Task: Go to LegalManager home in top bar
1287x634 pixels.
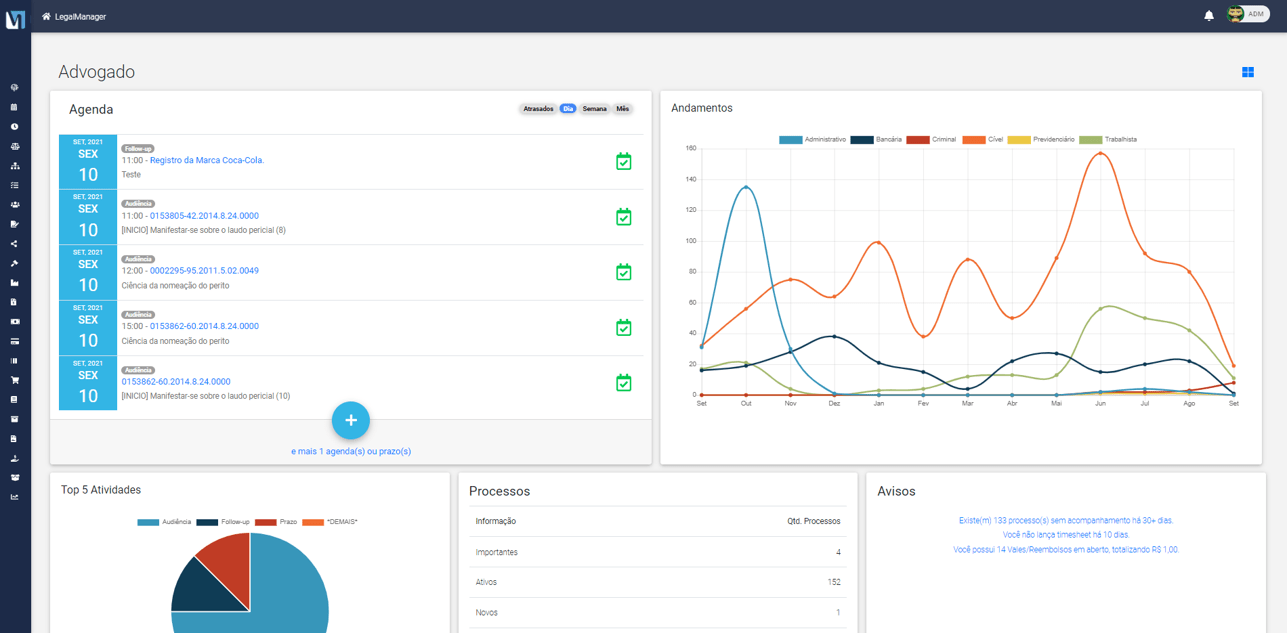Action: tap(74, 17)
